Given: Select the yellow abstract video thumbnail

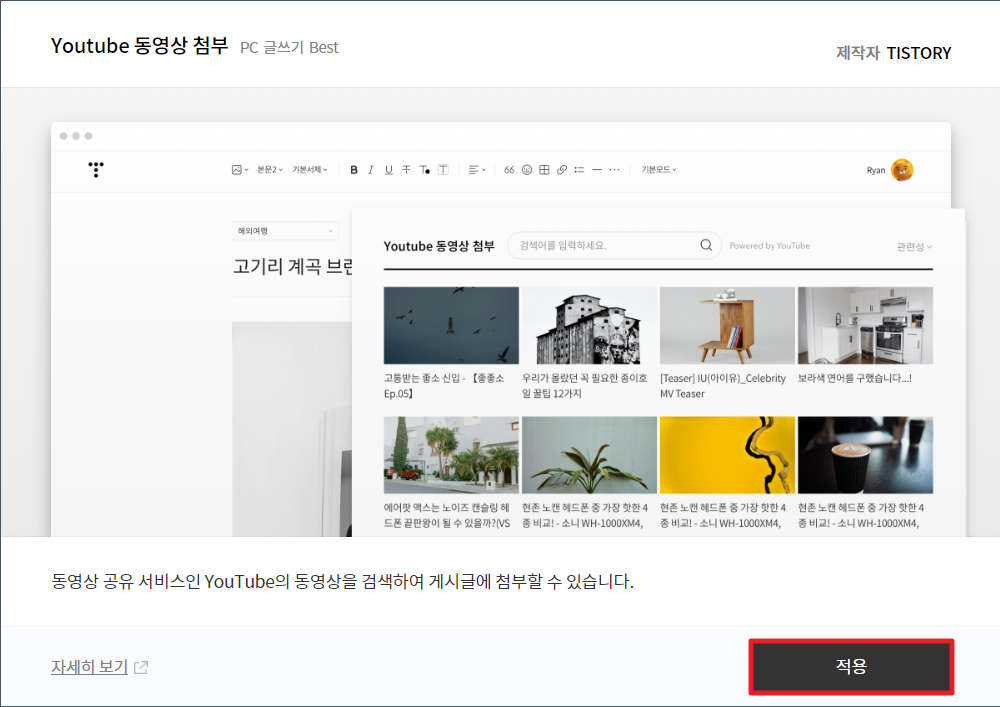Looking at the screenshot, I should coord(727,455).
